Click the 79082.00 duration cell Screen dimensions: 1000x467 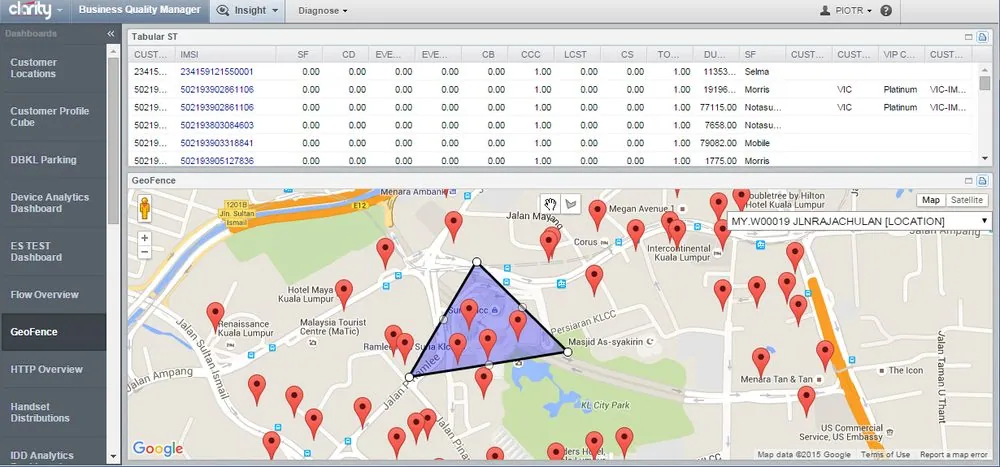718,143
